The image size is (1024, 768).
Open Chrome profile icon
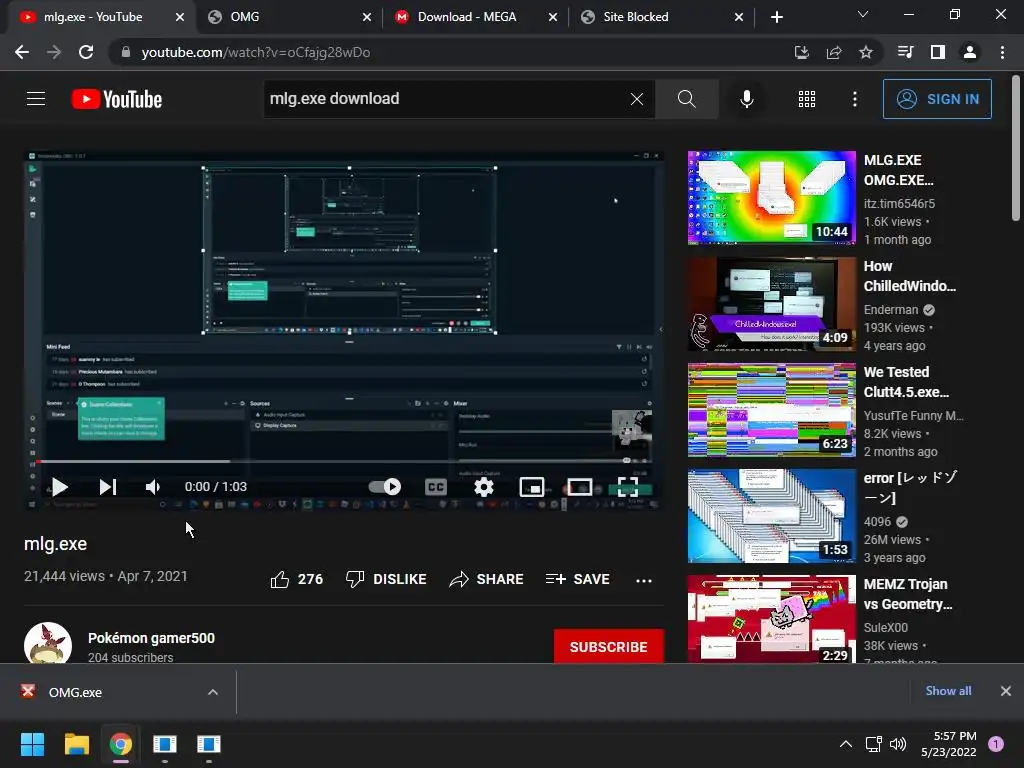[x=970, y=52]
